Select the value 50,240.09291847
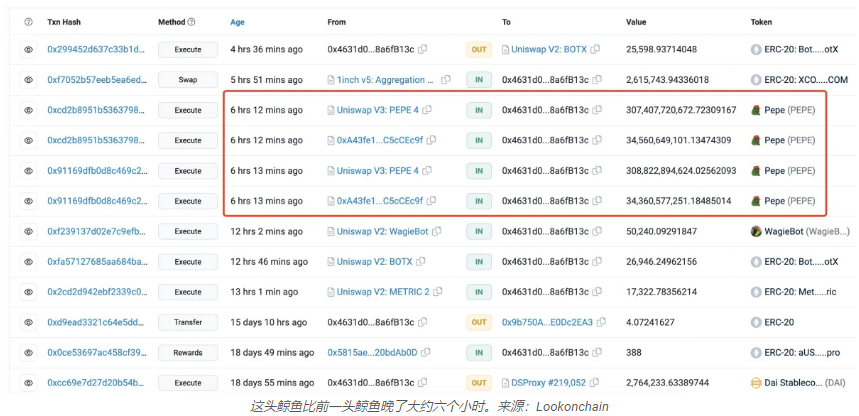Image resolution: width=859 pixels, height=416 pixels. (661, 232)
